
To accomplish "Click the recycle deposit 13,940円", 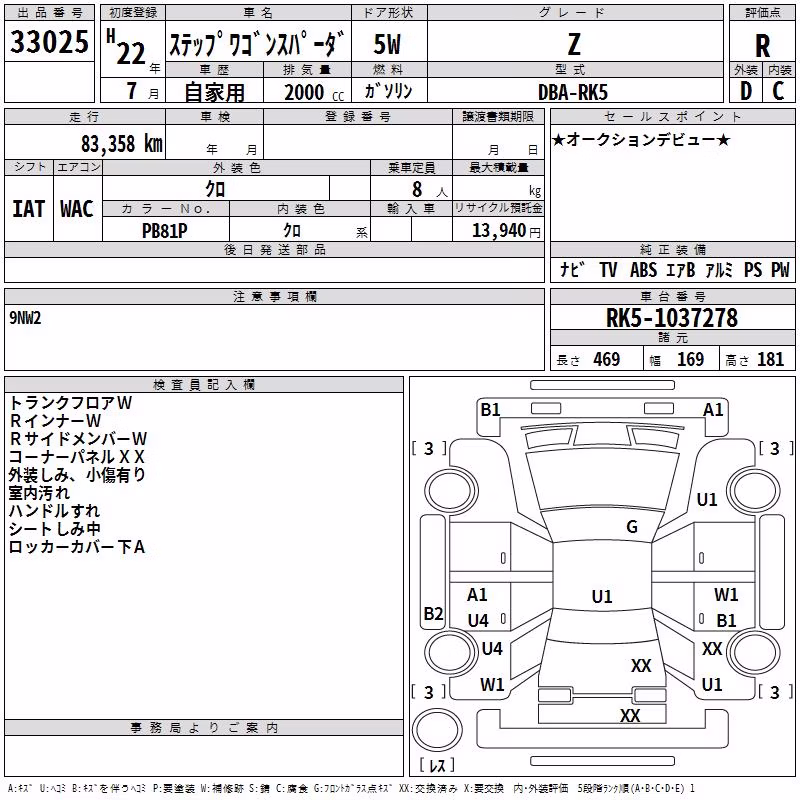I will point(506,231).
